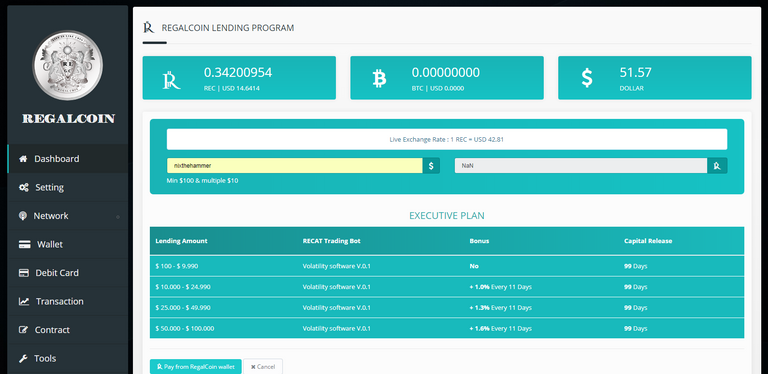Screen dimensions: 768x374
Task: Click the Contract edit icon
Action: [x=23, y=330]
